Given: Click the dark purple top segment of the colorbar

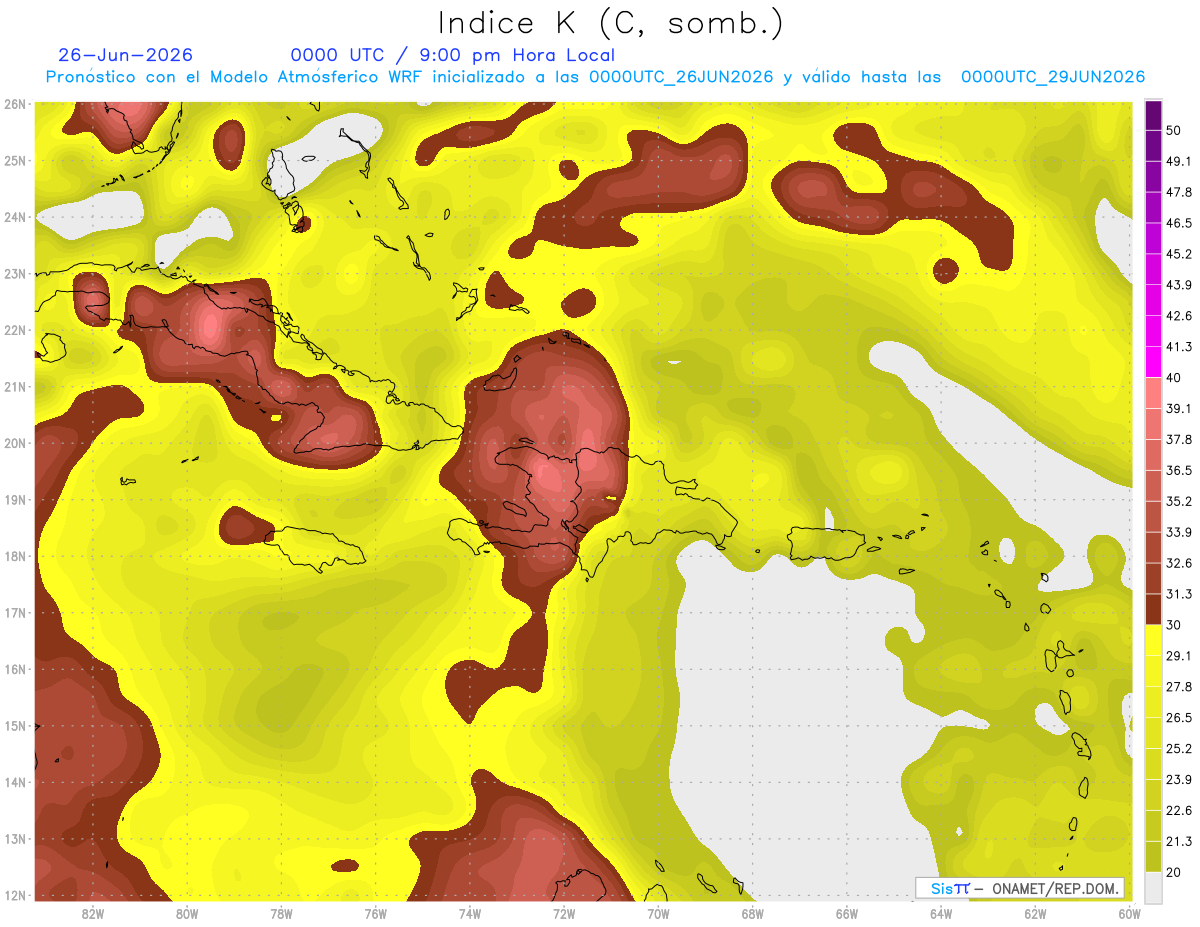Looking at the screenshot, I should click(1154, 116).
